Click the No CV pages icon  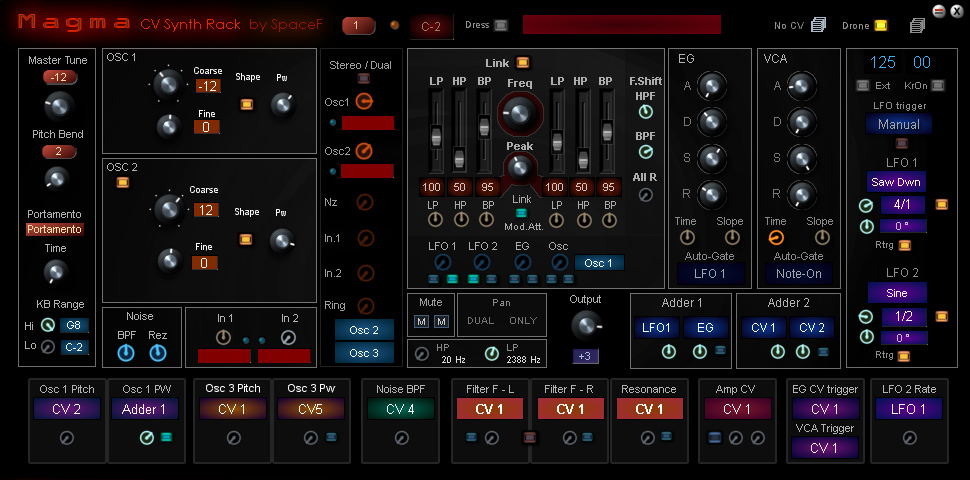pos(819,25)
